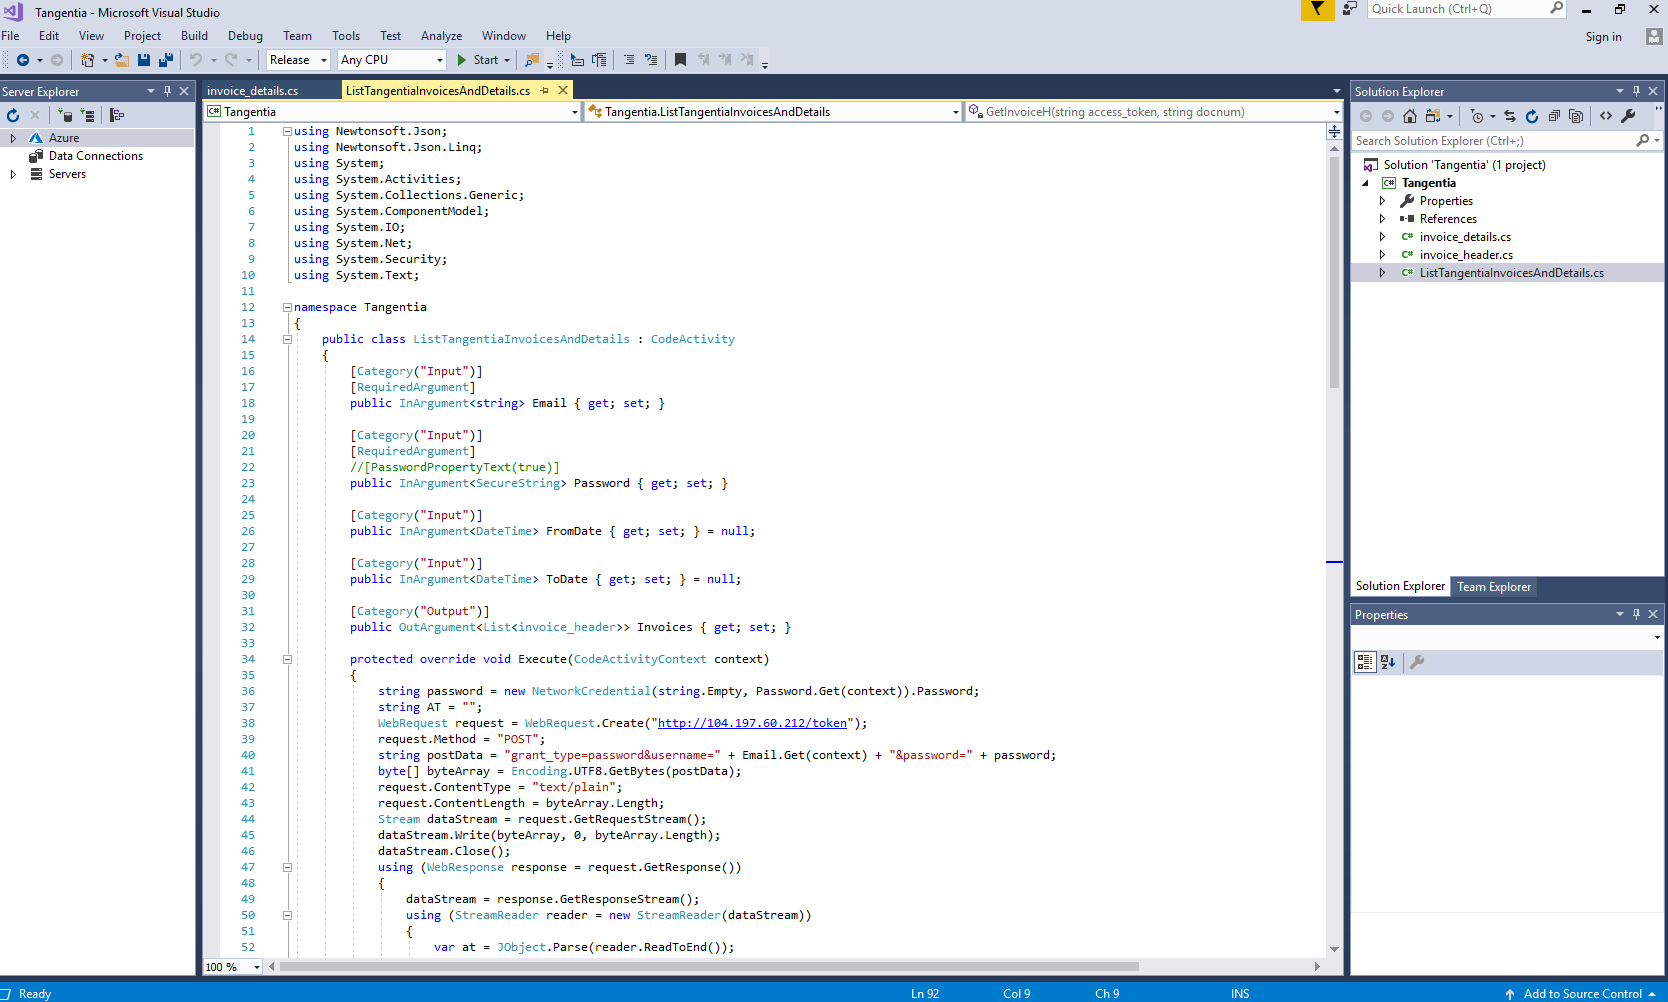This screenshot has width=1668, height=1002.
Task: Open the Build menu
Action: (x=194, y=36)
